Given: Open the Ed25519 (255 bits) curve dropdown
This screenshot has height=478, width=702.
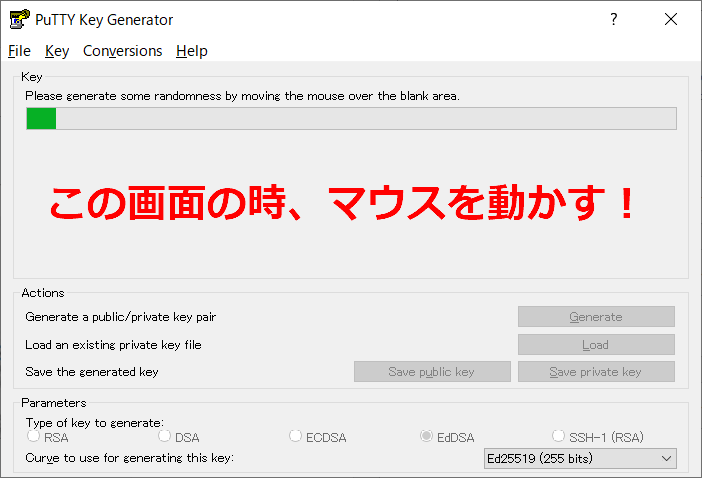Looking at the screenshot, I should click(x=580, y=459).
